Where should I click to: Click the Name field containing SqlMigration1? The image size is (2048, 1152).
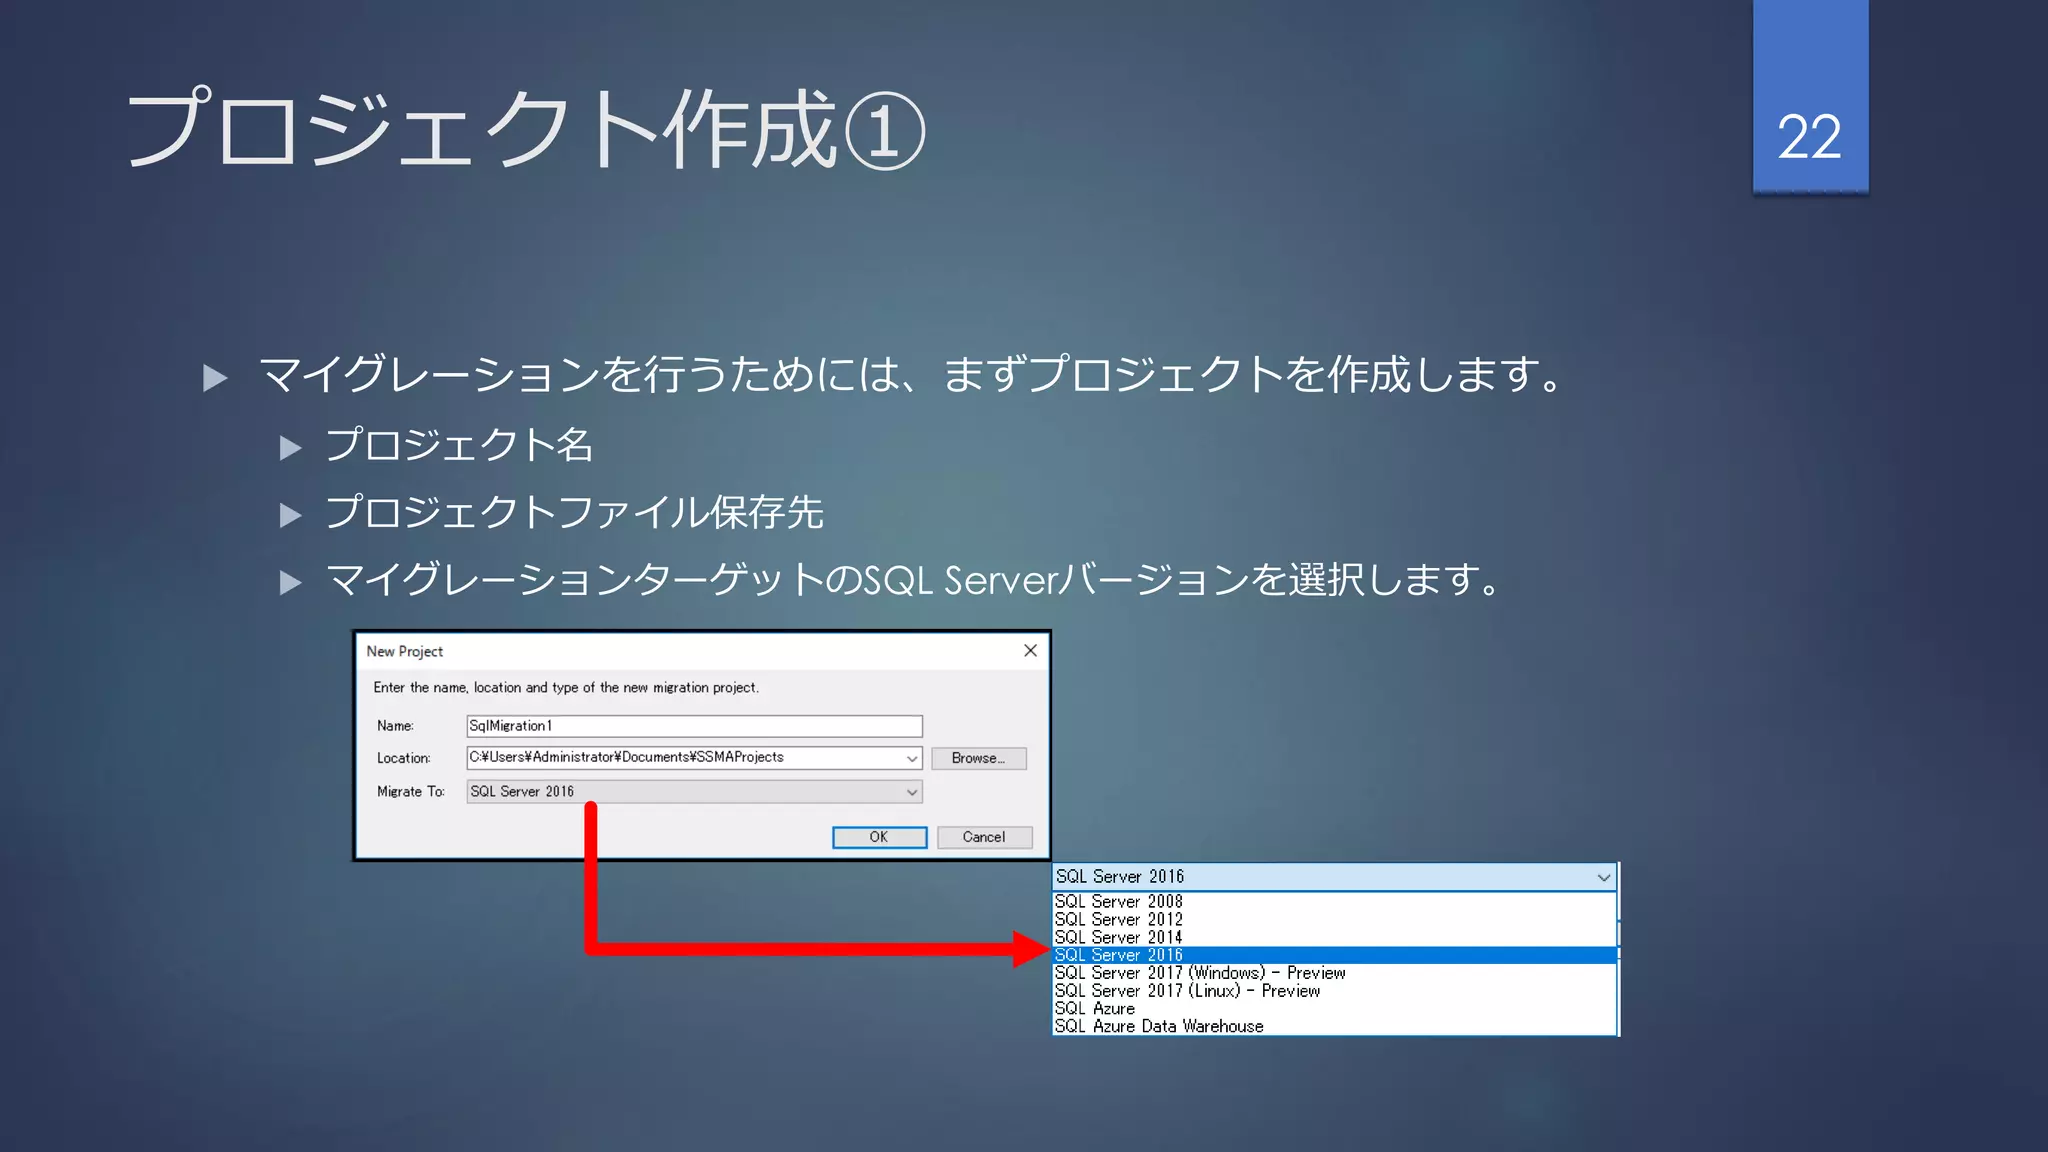[694, 726]
